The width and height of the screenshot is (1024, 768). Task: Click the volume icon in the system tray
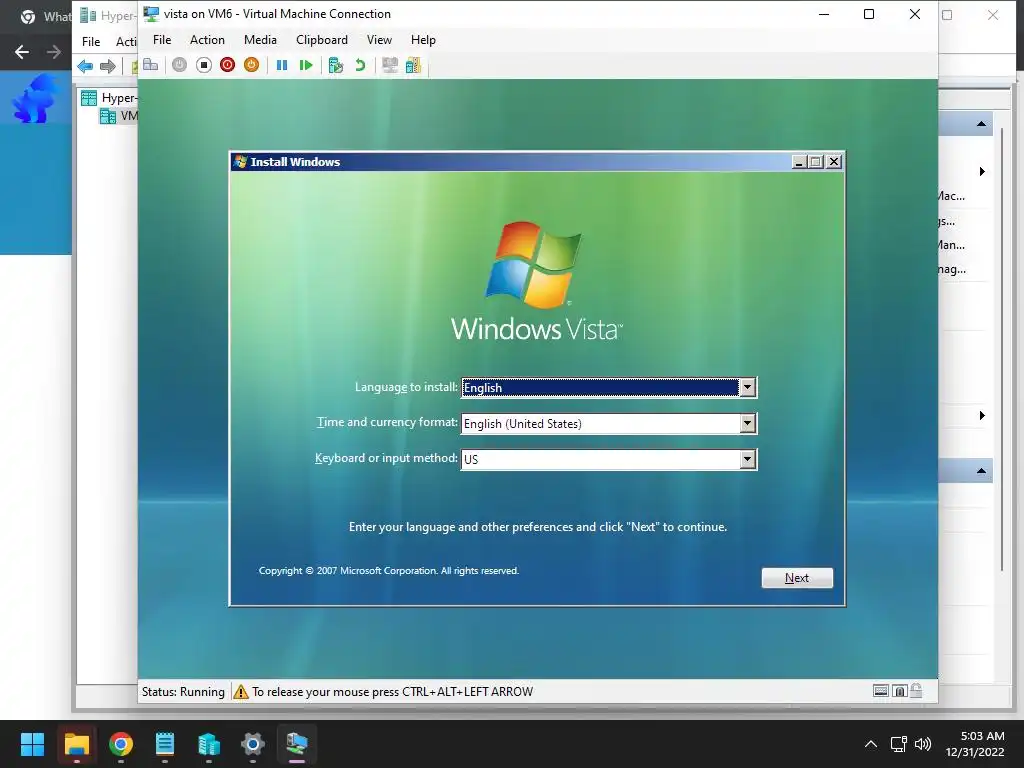click(923, 744)
